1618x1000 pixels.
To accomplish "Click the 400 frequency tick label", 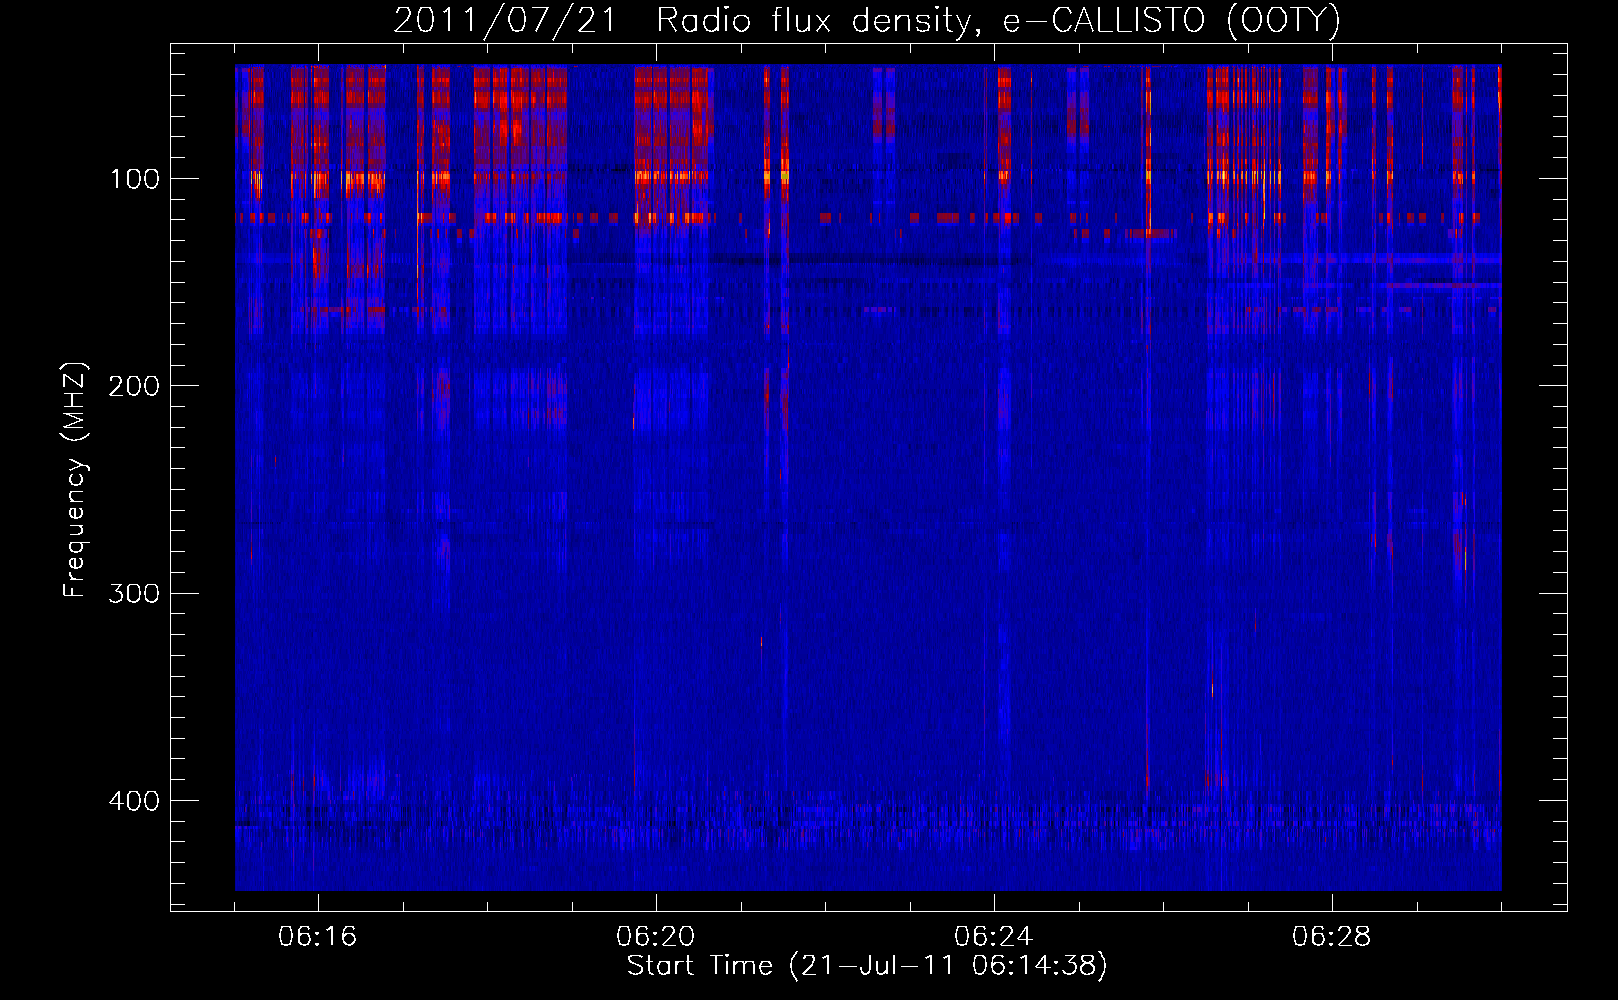I will tap(134, 801).
